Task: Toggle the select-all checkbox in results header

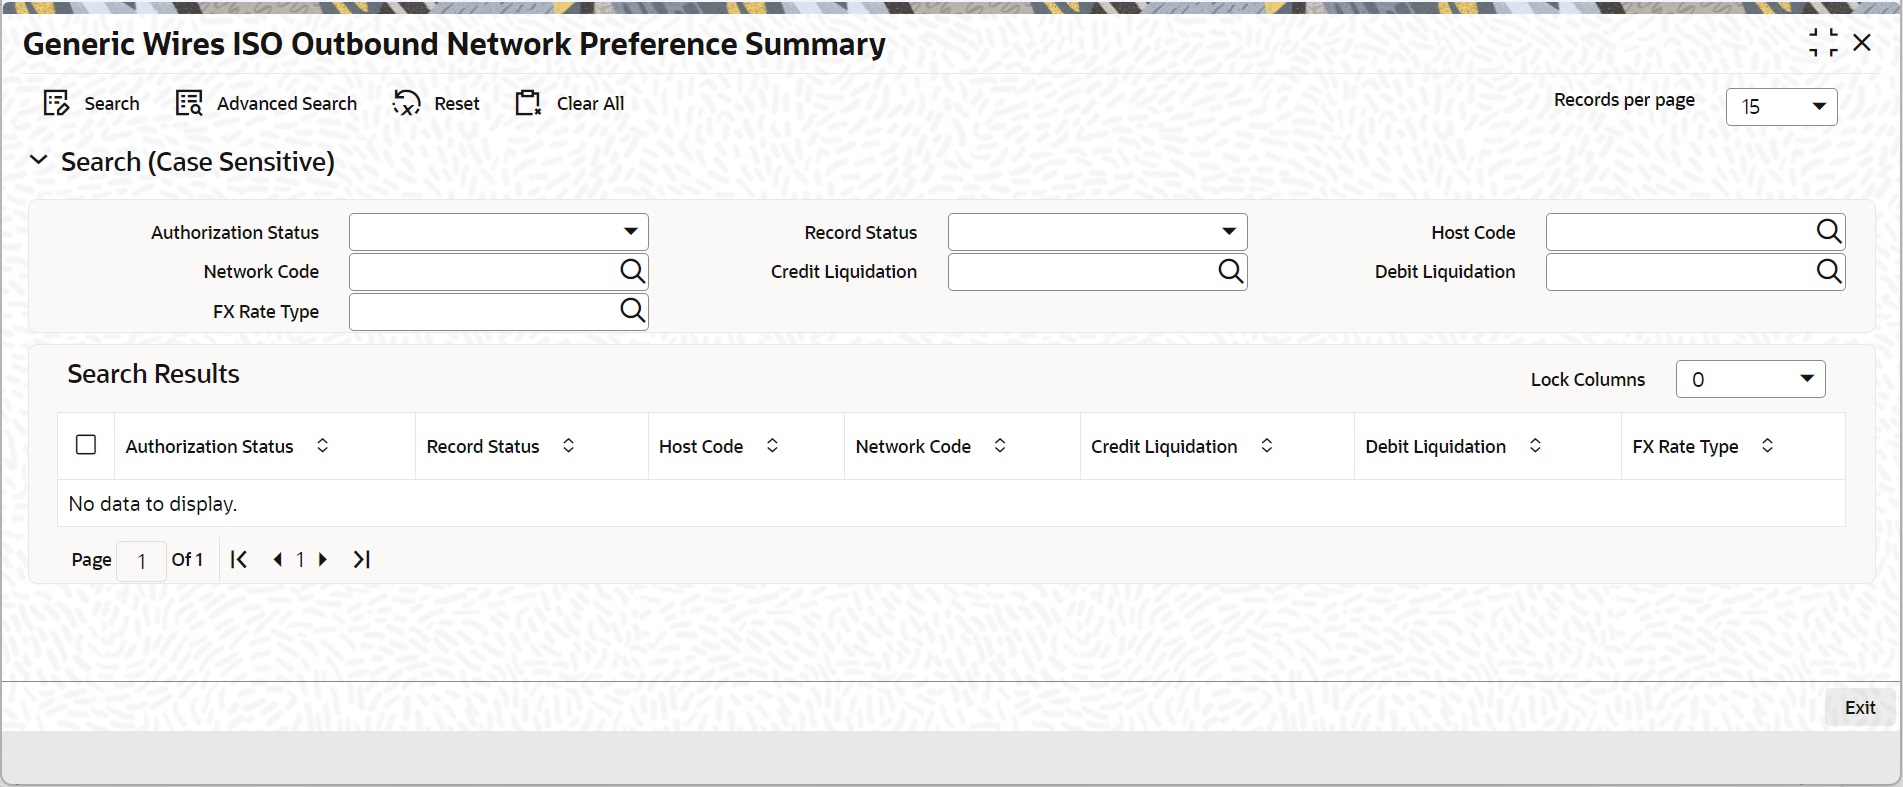Action: pos(86,445)
